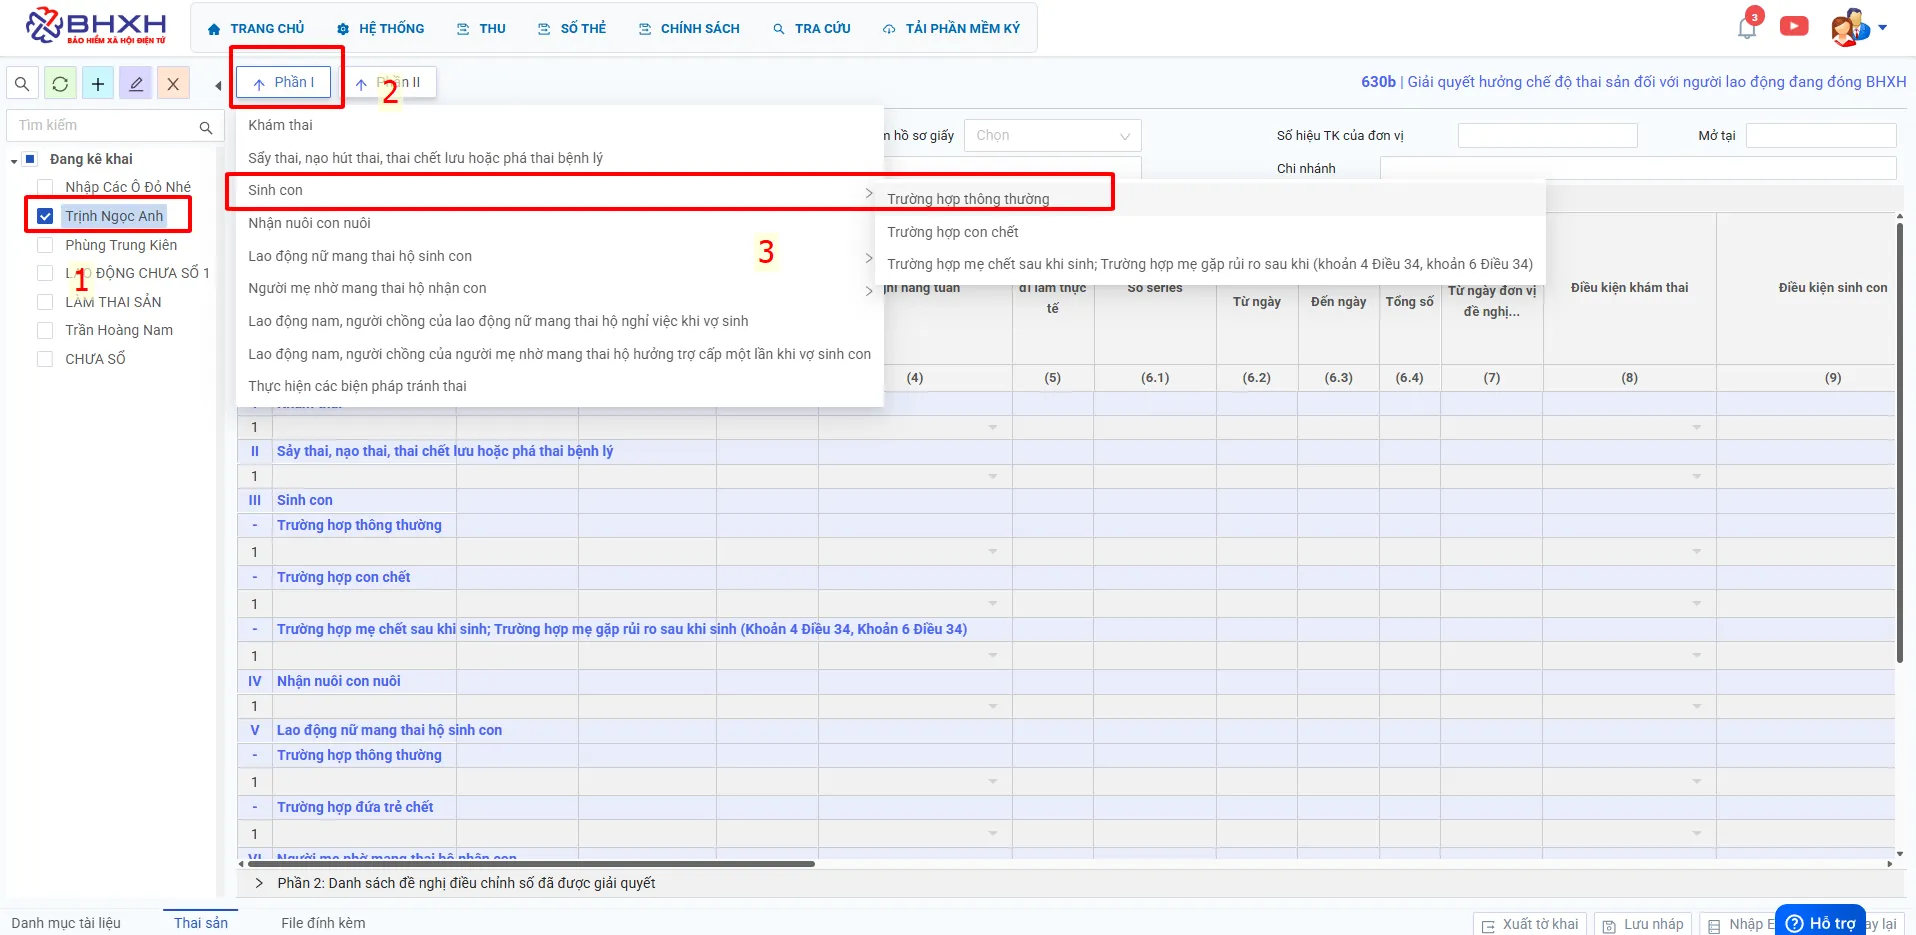Open the Phần II dropdown button

389,83
